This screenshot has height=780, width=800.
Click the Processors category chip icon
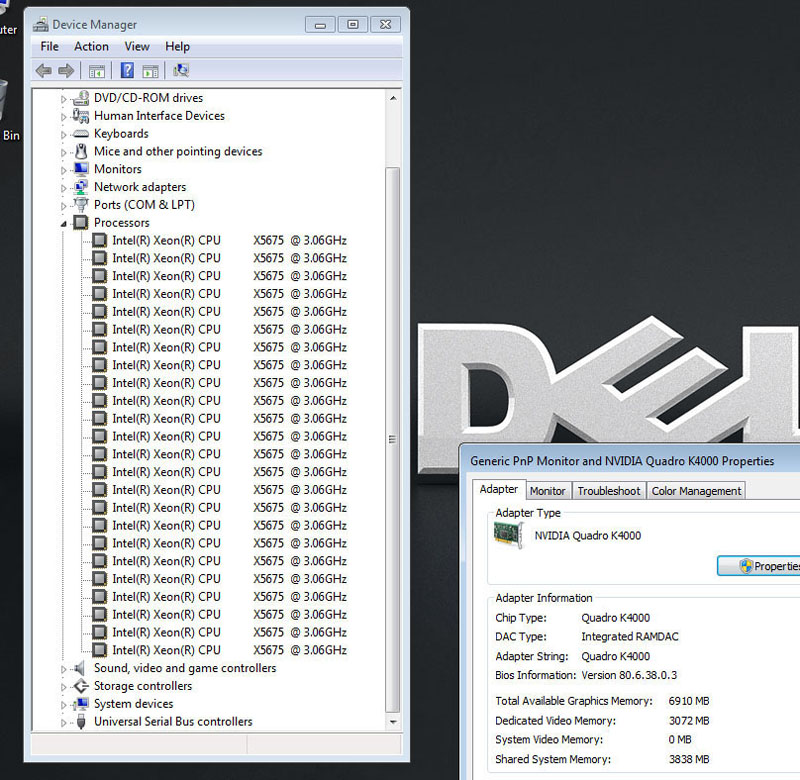point(81,222)
